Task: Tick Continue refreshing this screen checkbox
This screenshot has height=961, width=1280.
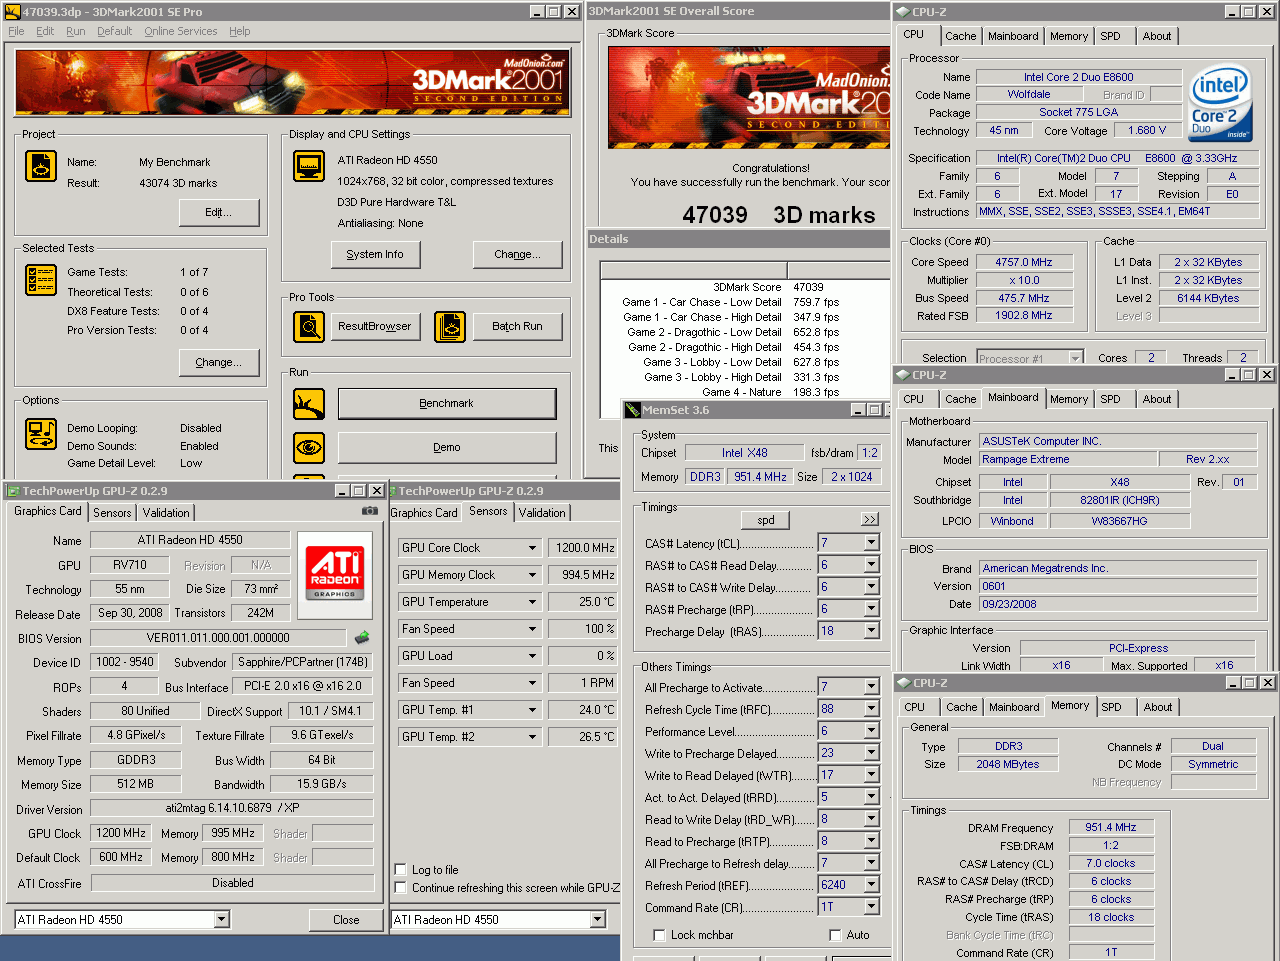Action: [x=400, y=888]
